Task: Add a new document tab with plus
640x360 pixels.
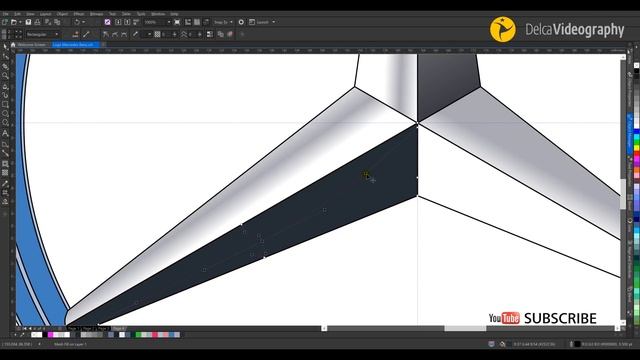Action: pyautogui.click(x=104, y=44)
